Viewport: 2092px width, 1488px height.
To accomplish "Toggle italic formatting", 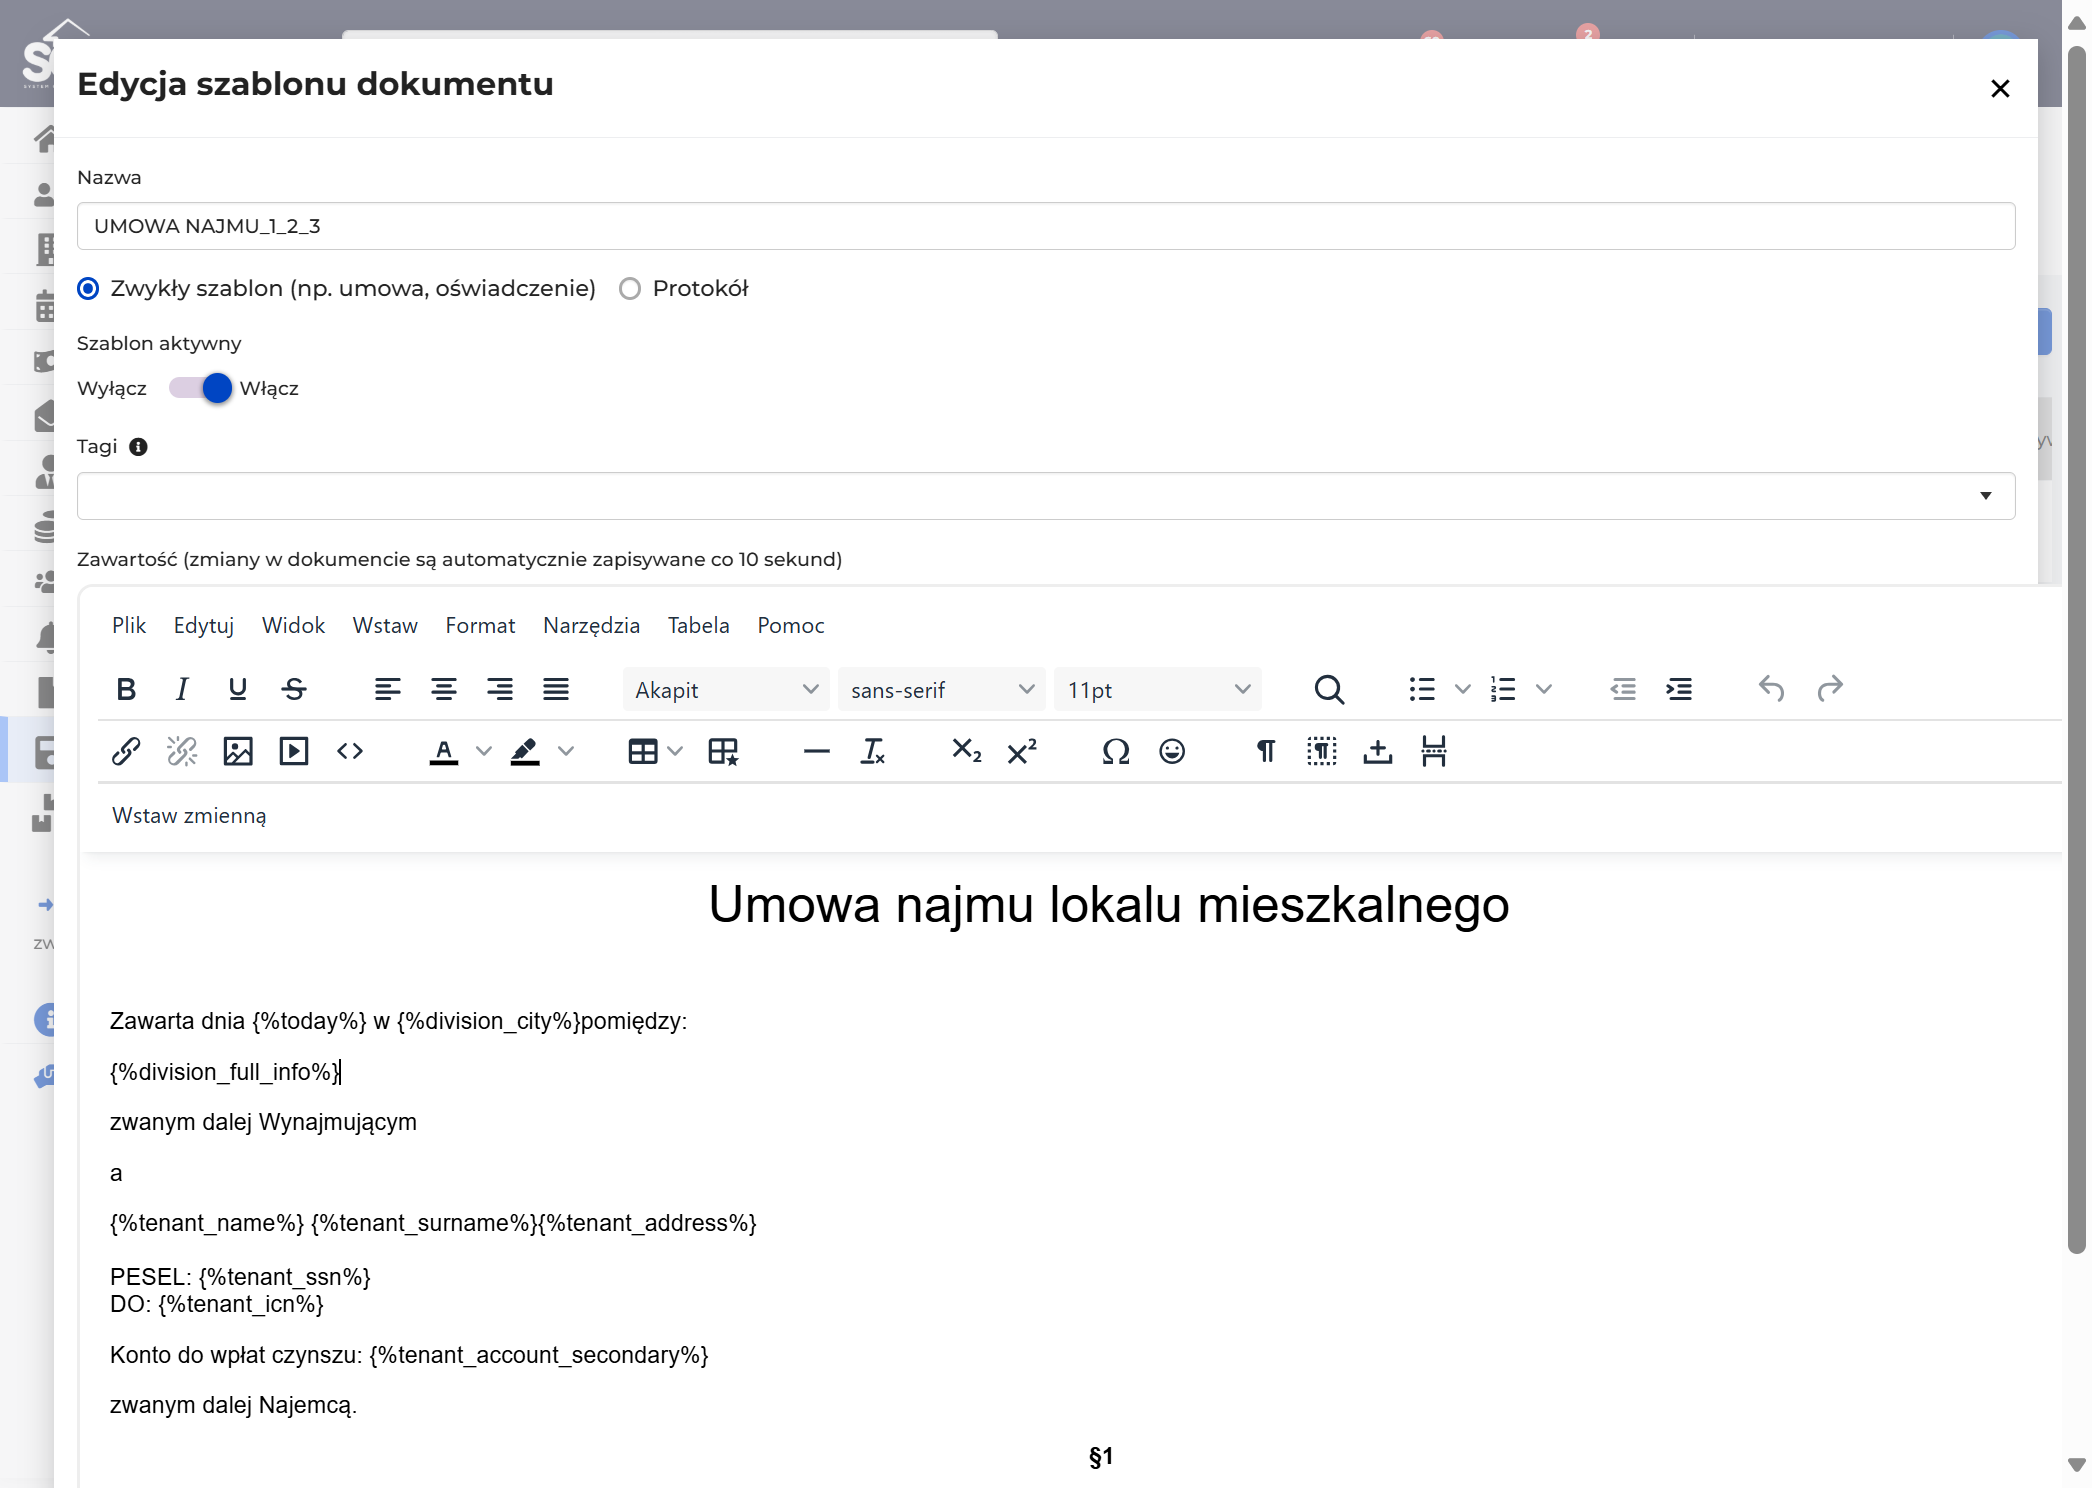I will click(x=182, y=689).
